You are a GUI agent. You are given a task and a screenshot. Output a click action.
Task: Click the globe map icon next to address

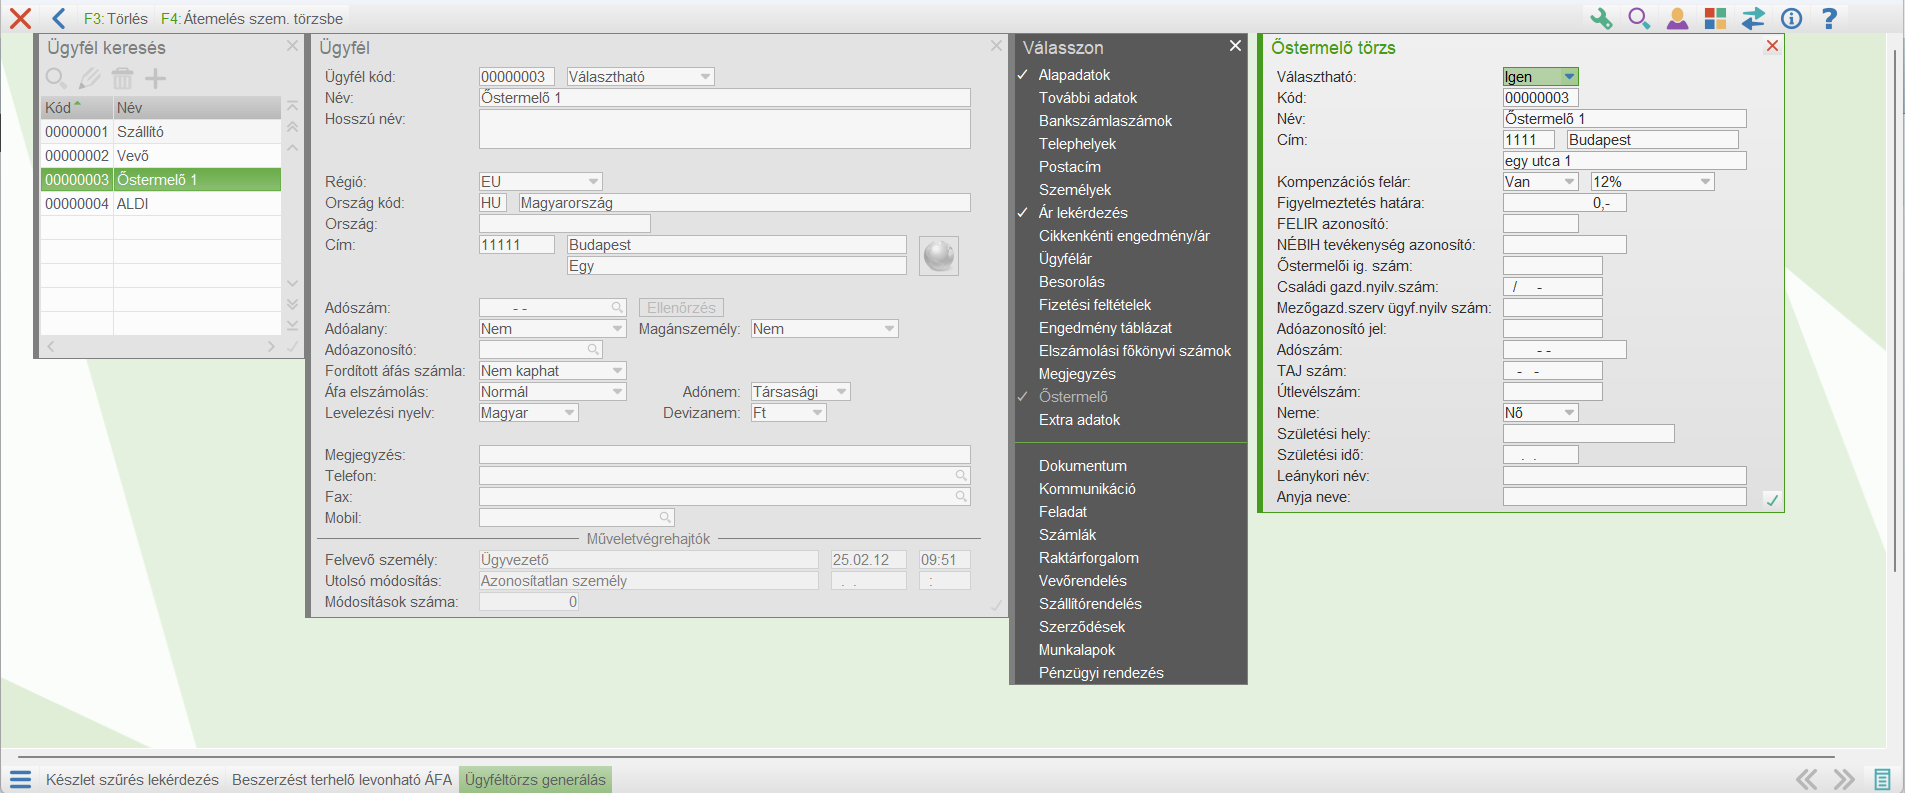938,256
